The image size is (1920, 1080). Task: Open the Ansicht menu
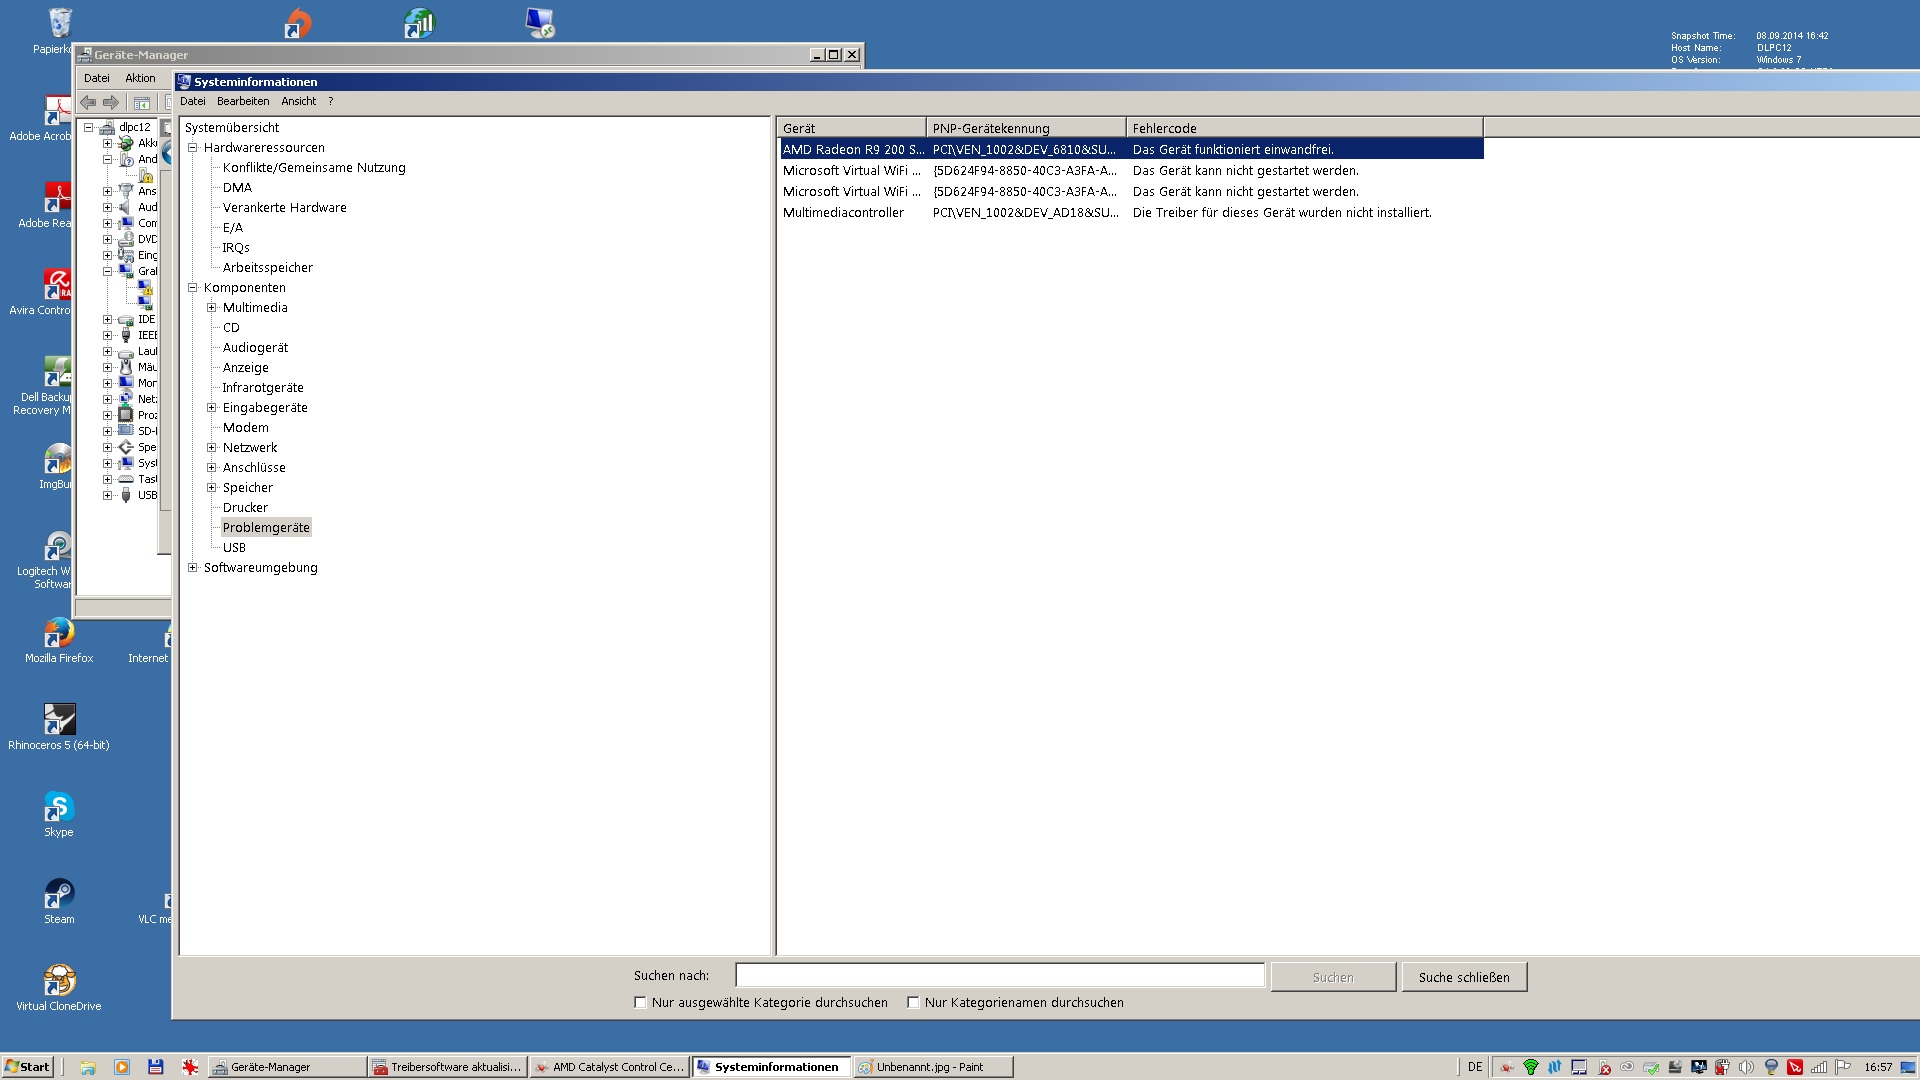(298, 101)
